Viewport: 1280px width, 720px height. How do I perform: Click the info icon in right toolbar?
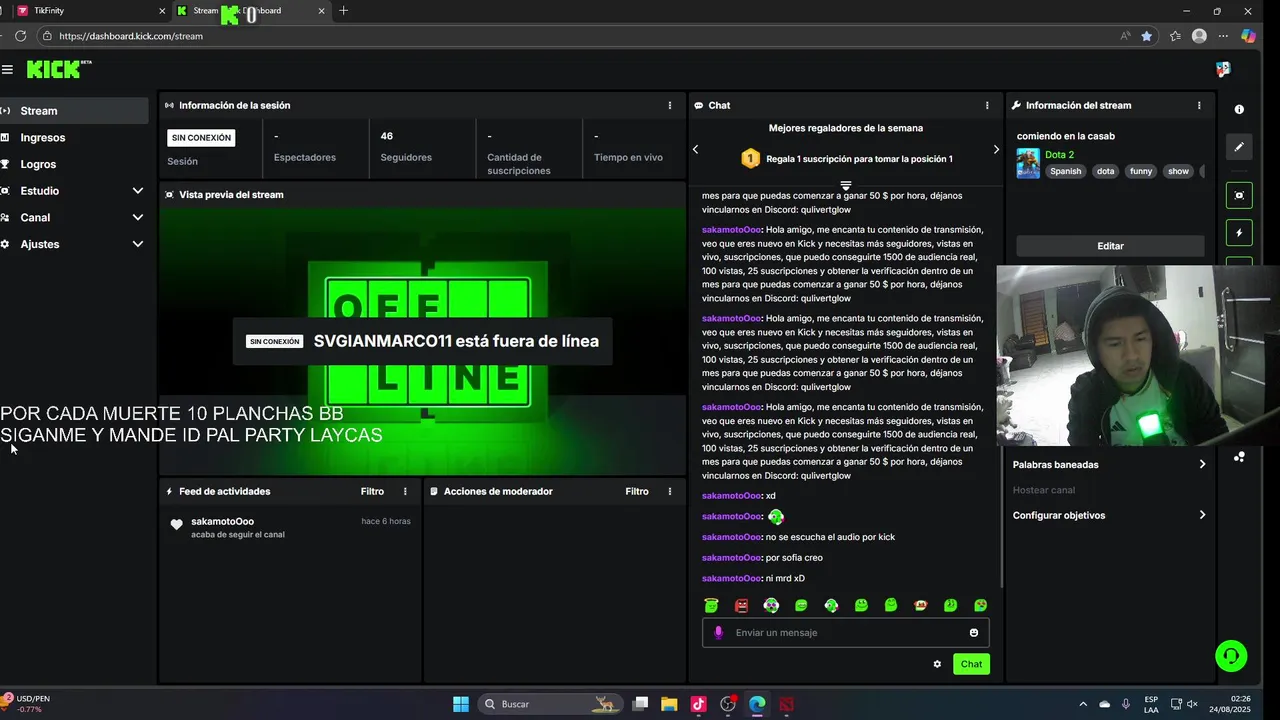(1239, 109)
